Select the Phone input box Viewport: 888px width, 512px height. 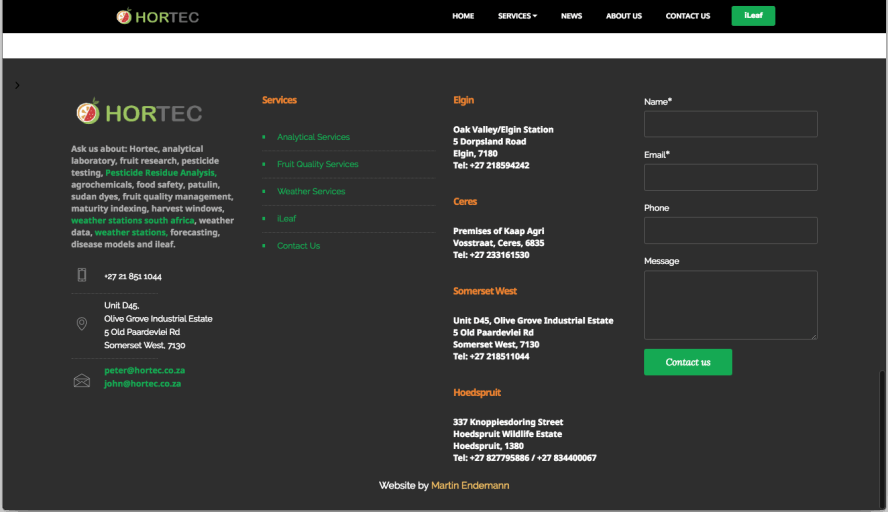730,230
